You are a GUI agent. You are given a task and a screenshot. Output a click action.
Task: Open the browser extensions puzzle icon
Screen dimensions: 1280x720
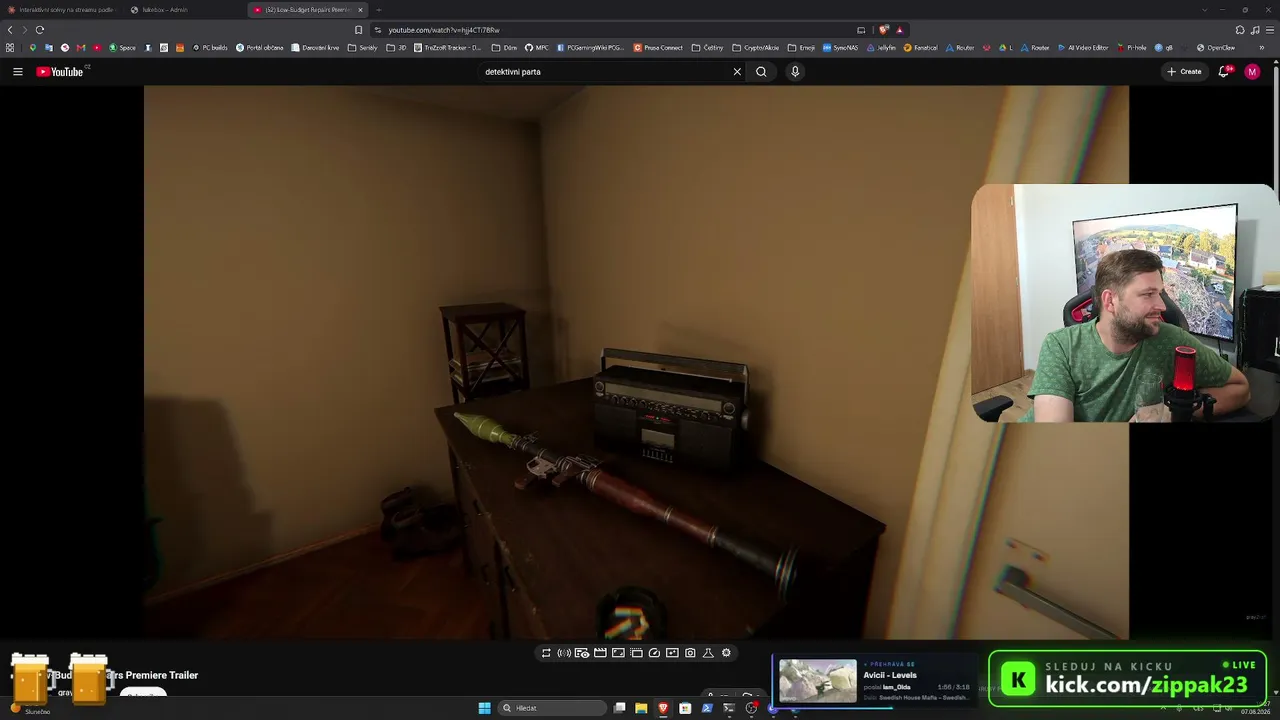coord(1240,30)
